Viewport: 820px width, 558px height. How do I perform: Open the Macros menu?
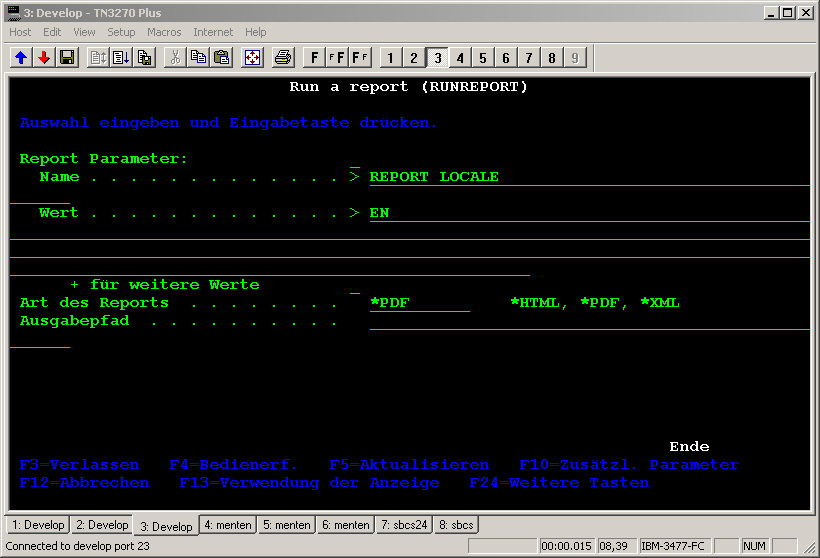click(x=164, y=32)
